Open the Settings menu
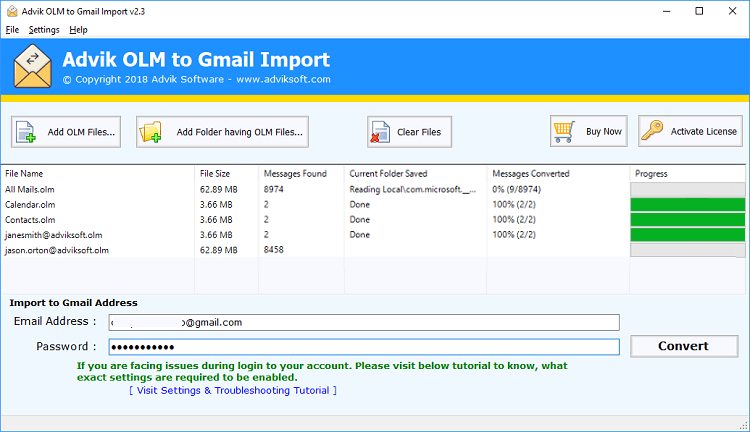The width and height of the screenshot is (750, 432). [44, 30]
